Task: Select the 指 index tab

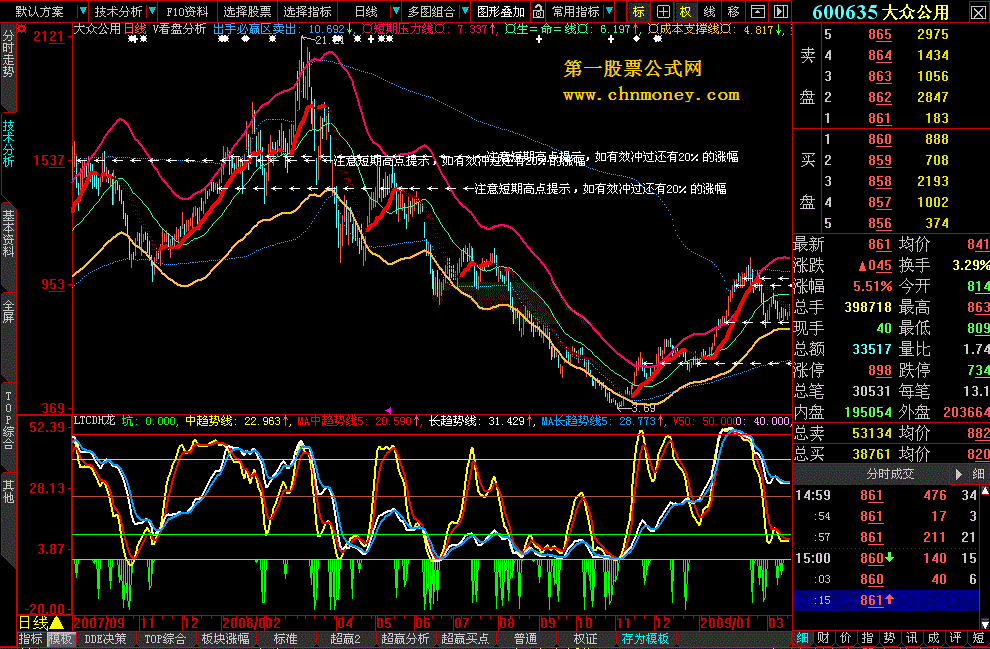Action: click(x=868, y=639)
